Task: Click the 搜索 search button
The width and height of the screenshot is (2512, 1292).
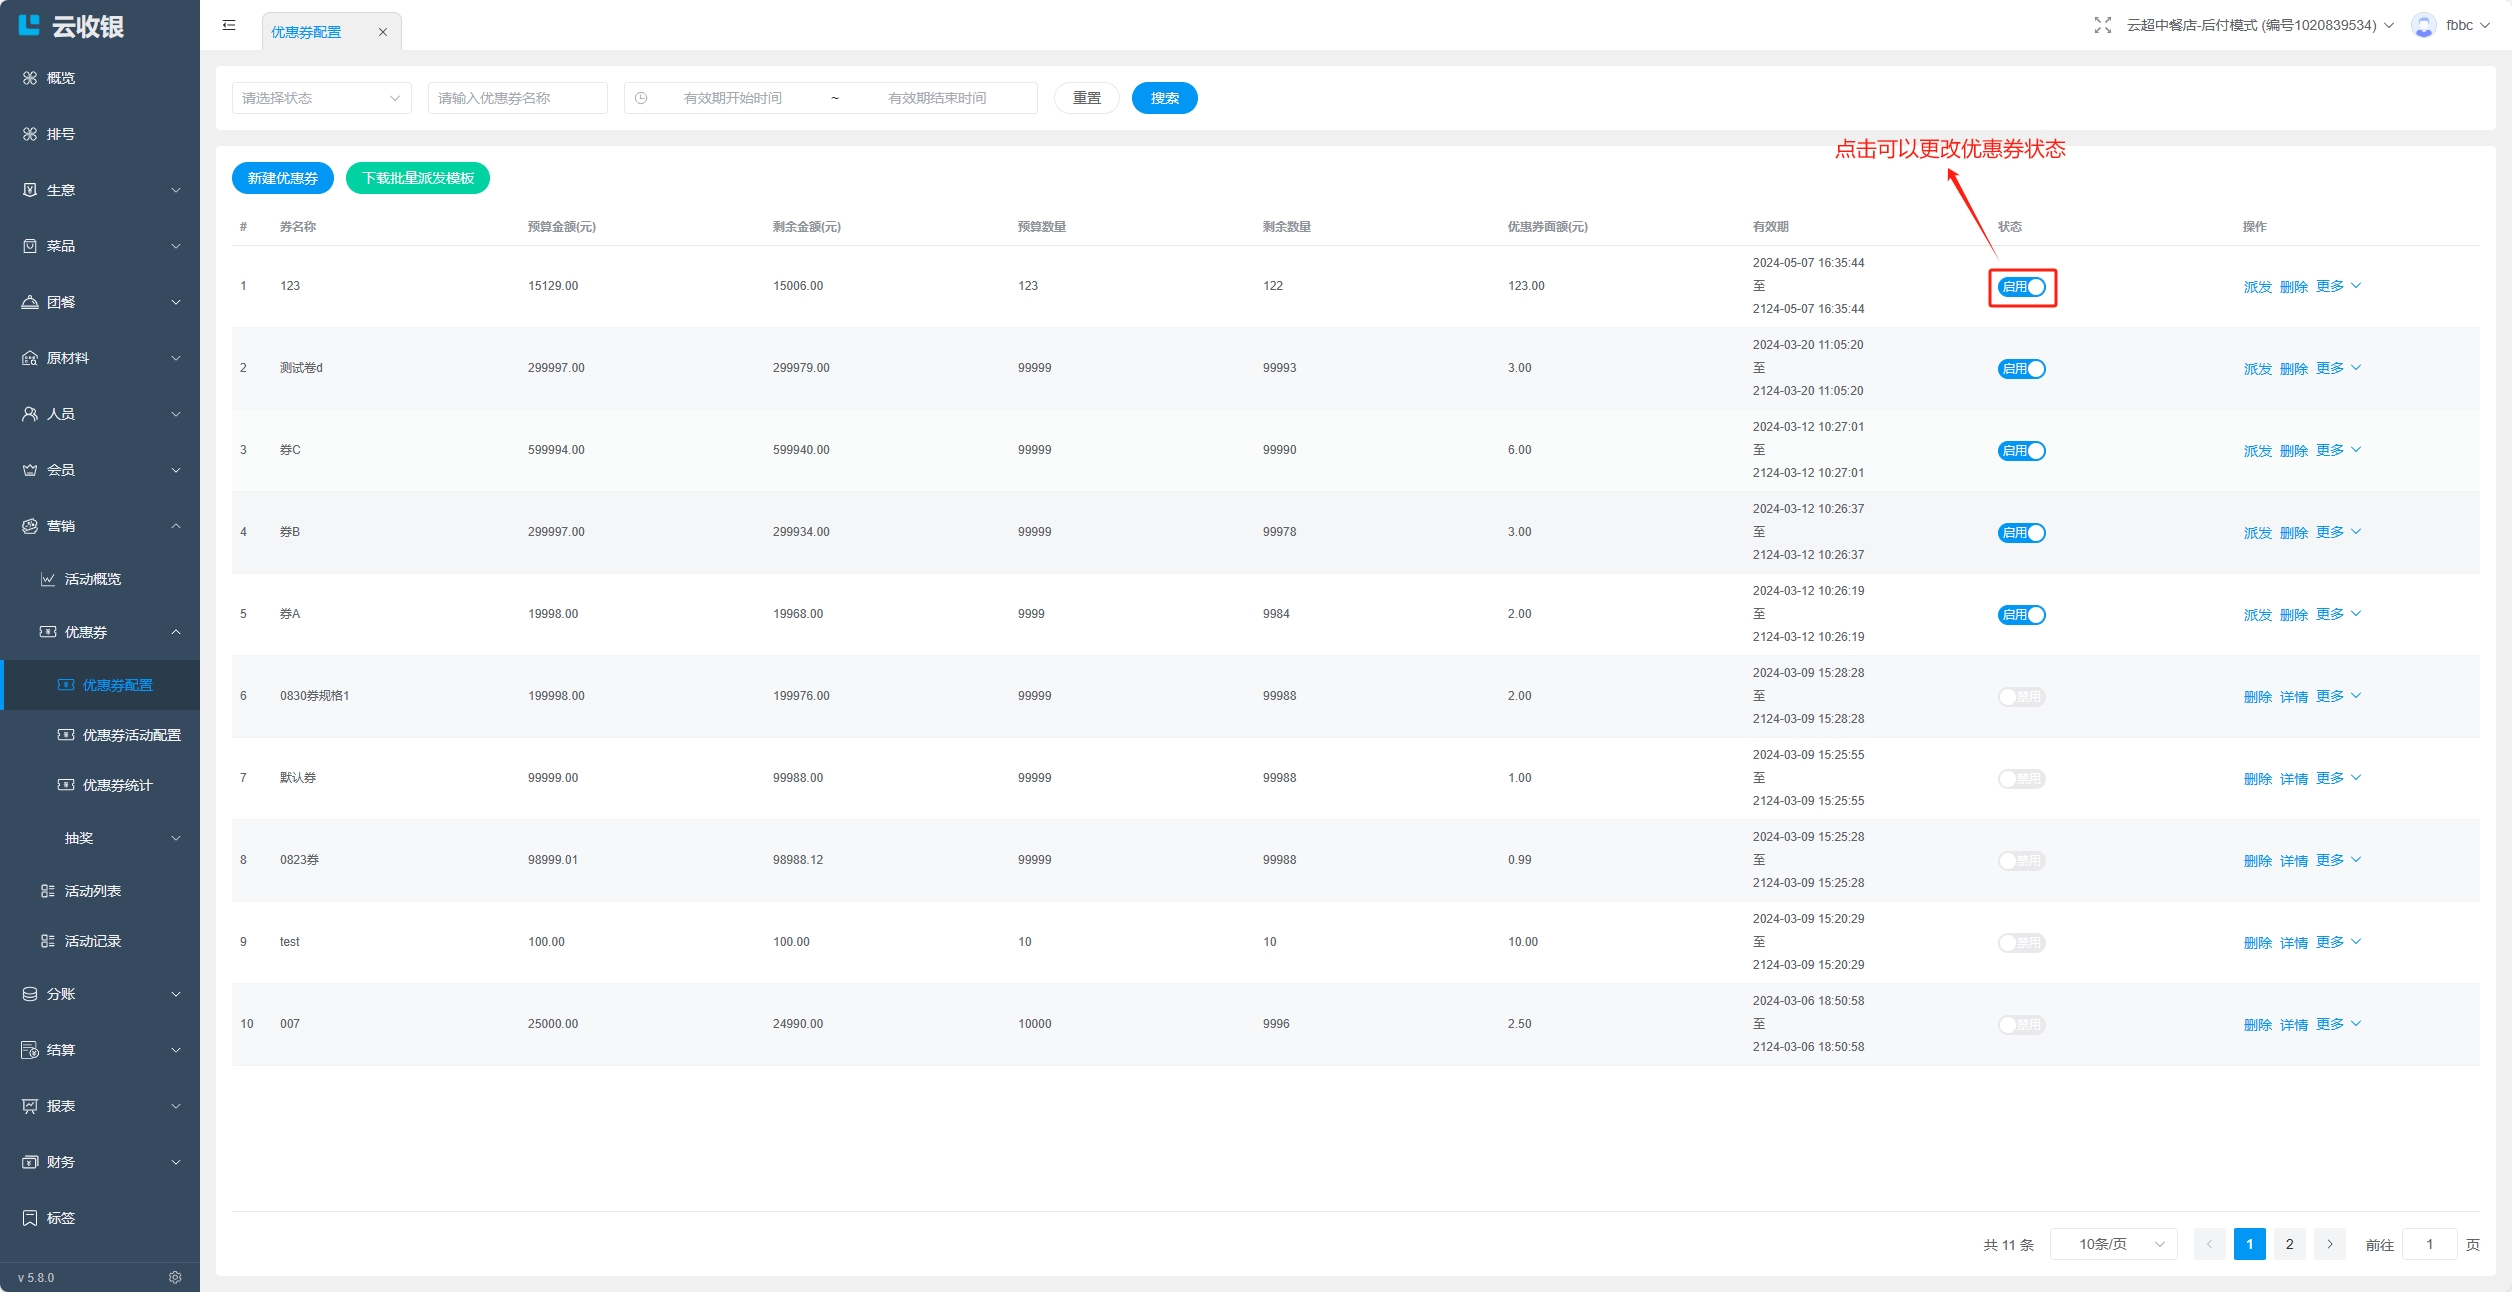Action: [x=1164, y=98]
